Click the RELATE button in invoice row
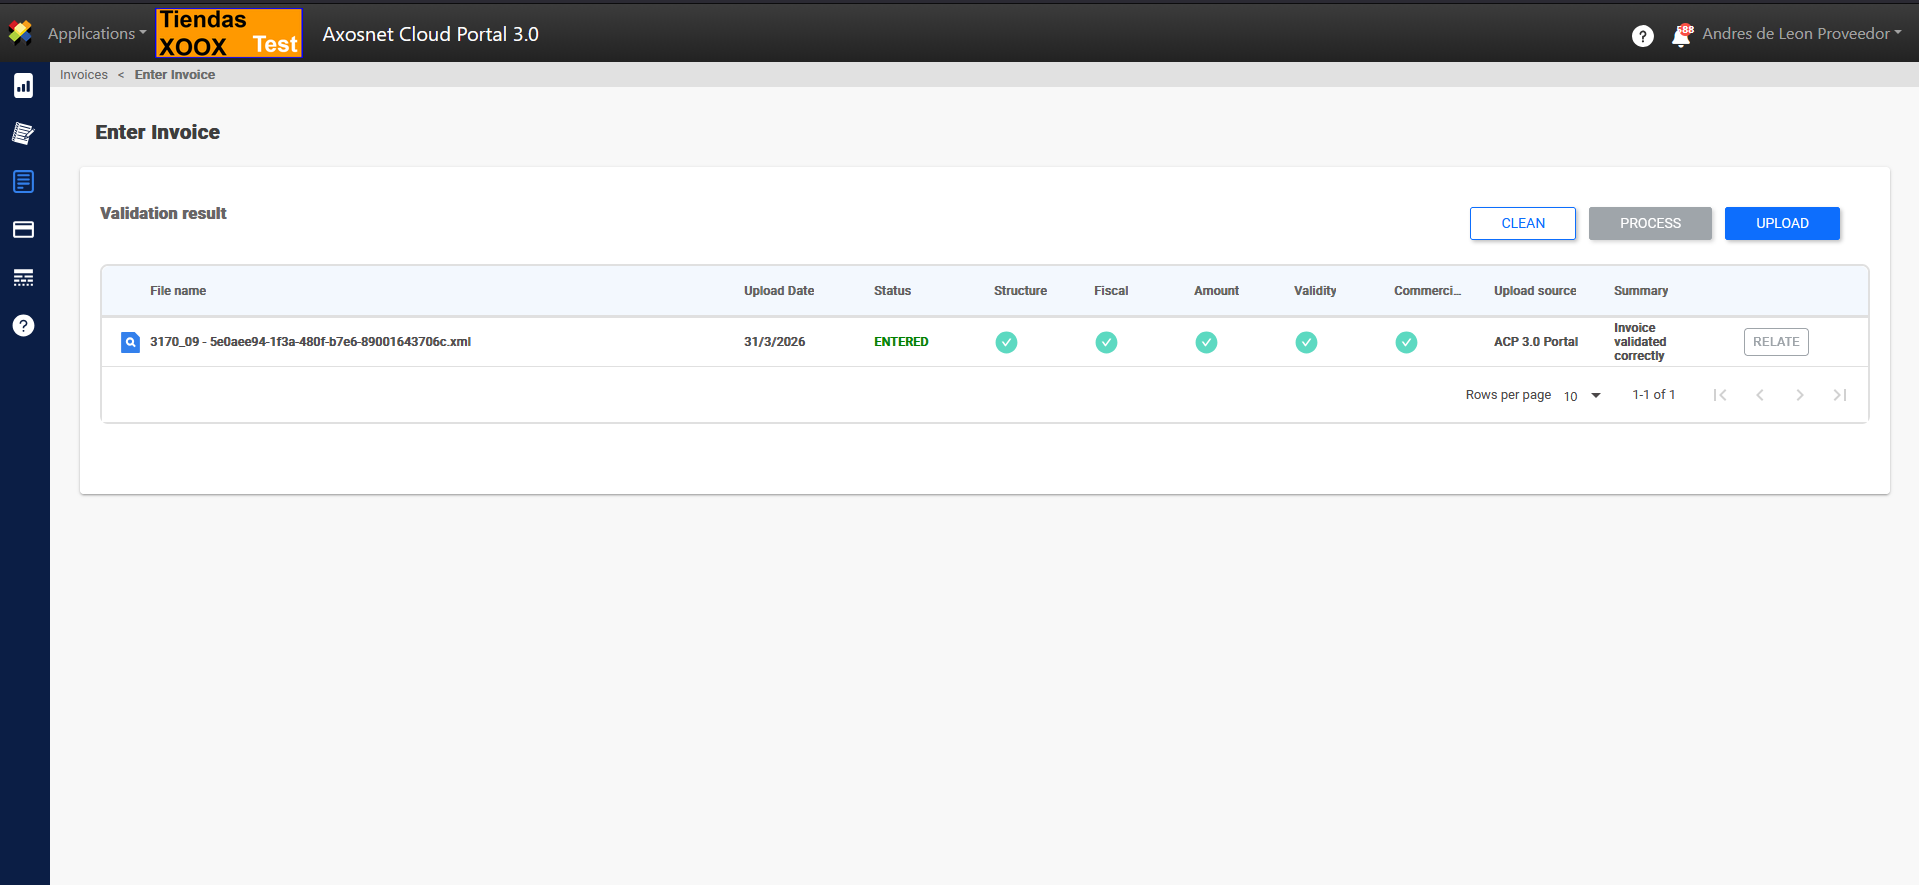The width and height of the screenshot is (1919, 885). pos(1775,342)
